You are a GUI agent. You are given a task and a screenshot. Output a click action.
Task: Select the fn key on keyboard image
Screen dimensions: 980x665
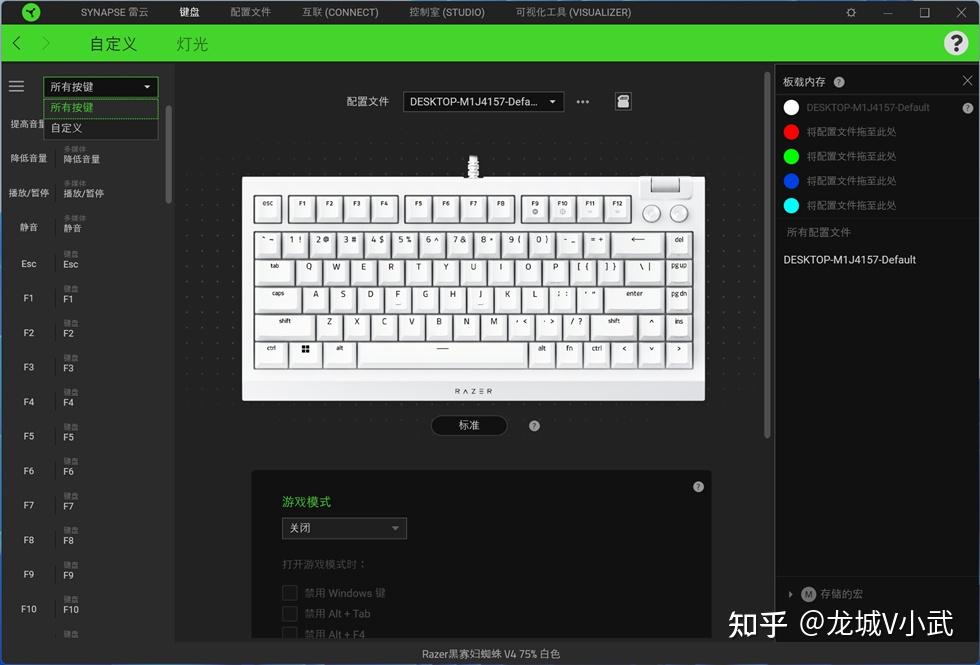click(x=569, y=354)
